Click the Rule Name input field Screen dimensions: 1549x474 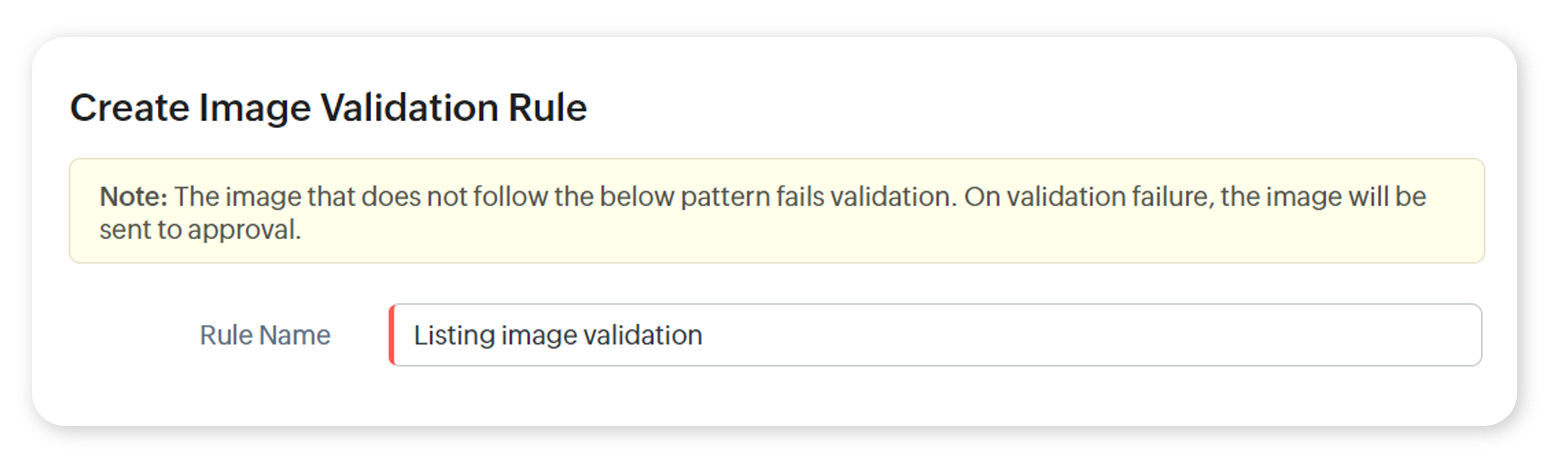point(935,335)
